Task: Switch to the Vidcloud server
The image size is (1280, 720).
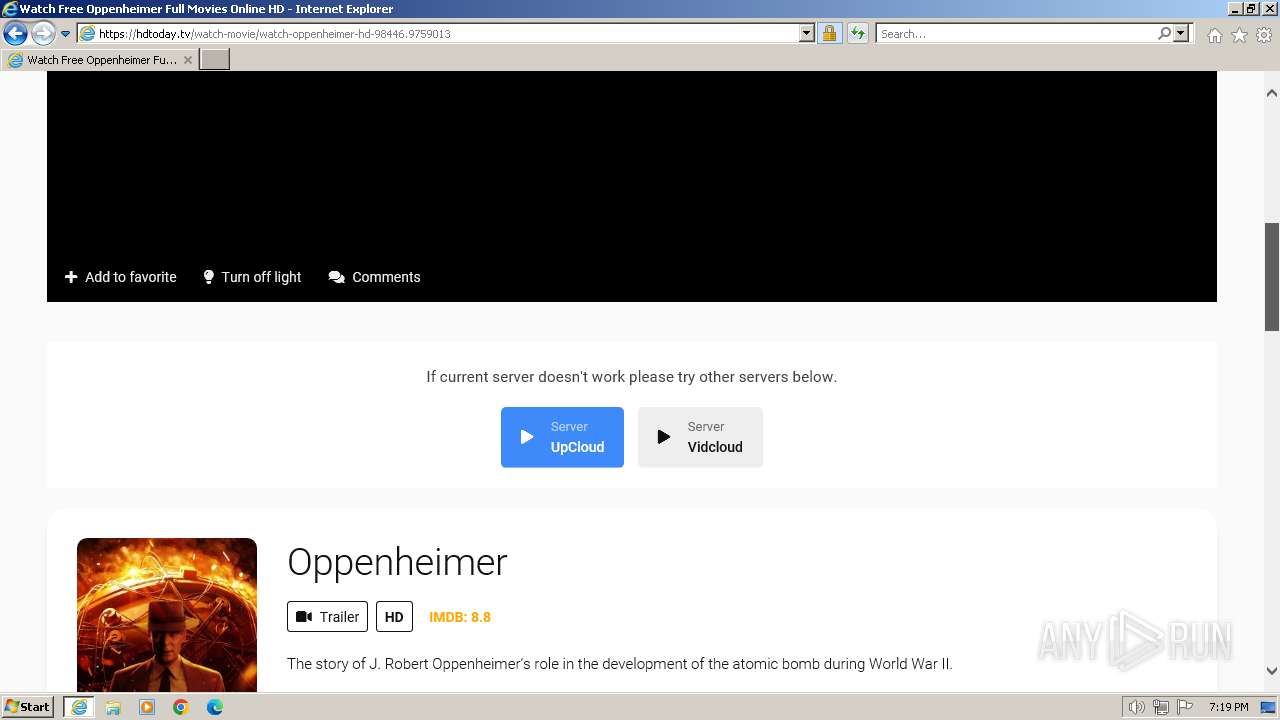Action: tap(700, 437)
